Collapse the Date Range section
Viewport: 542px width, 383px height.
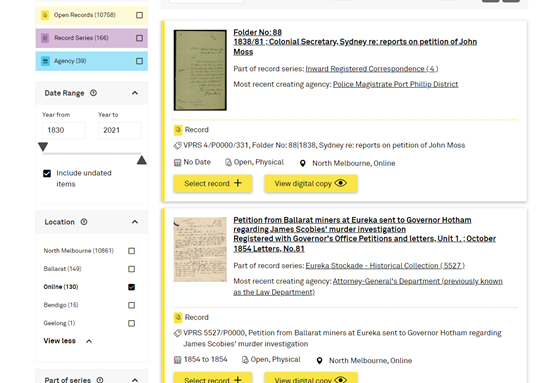(x=135, y=93)
